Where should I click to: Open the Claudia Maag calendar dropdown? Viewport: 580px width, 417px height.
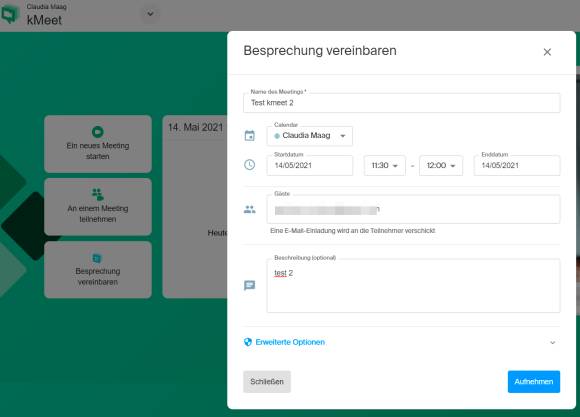pos(310,136)
